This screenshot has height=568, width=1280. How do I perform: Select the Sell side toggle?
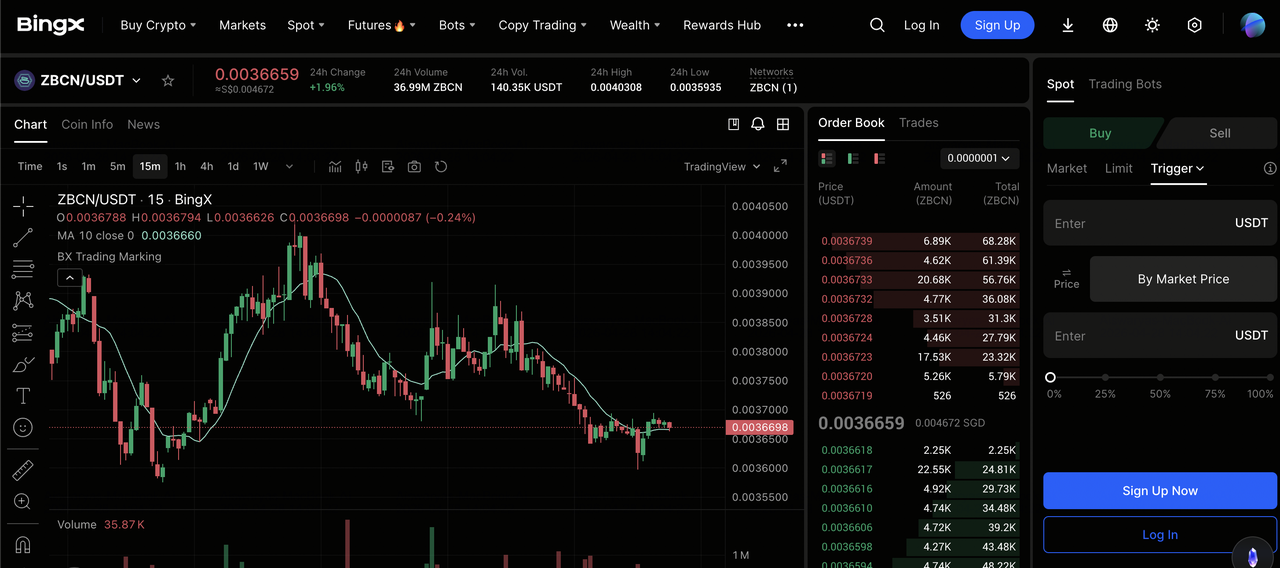tap(1220, 133)
